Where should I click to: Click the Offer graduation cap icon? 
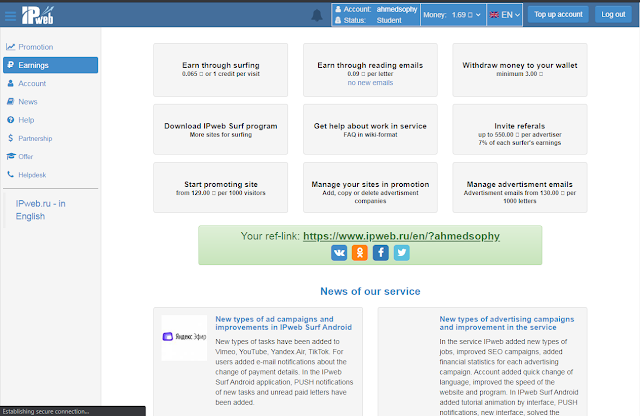click(x=11, y=156)
